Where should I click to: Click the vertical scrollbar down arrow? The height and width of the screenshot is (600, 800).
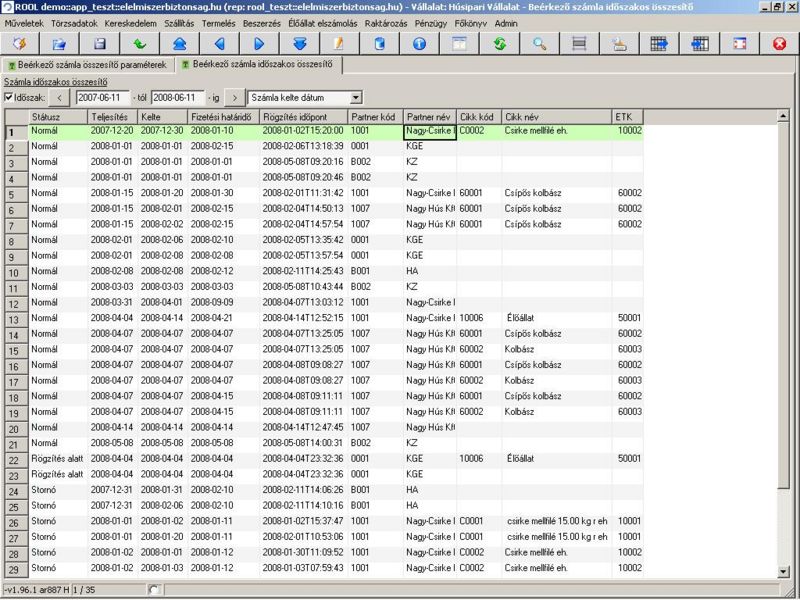pos(782,570)
